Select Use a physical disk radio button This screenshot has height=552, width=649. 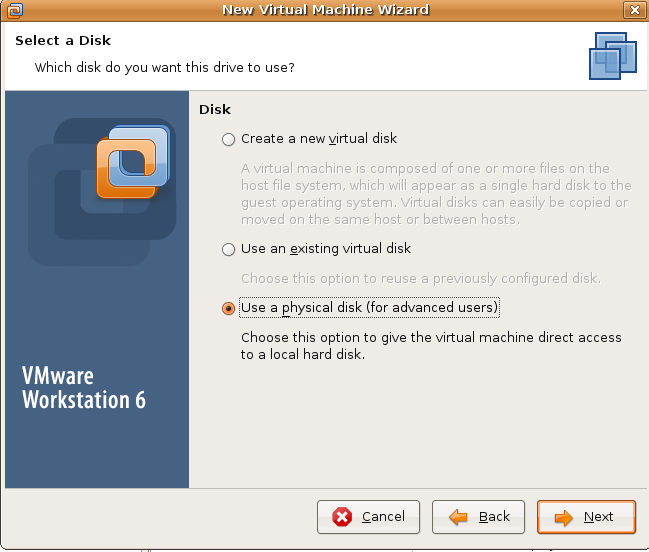(228, 308)
